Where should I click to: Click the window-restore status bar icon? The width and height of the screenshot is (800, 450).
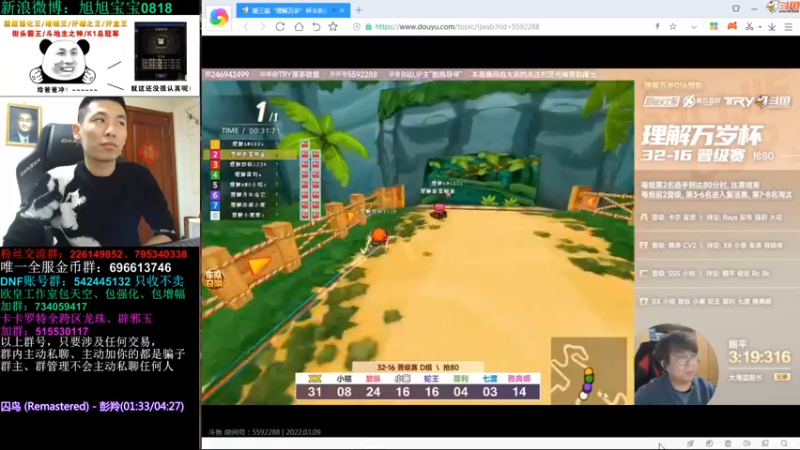pyautogui.click(x=765, y=444)
